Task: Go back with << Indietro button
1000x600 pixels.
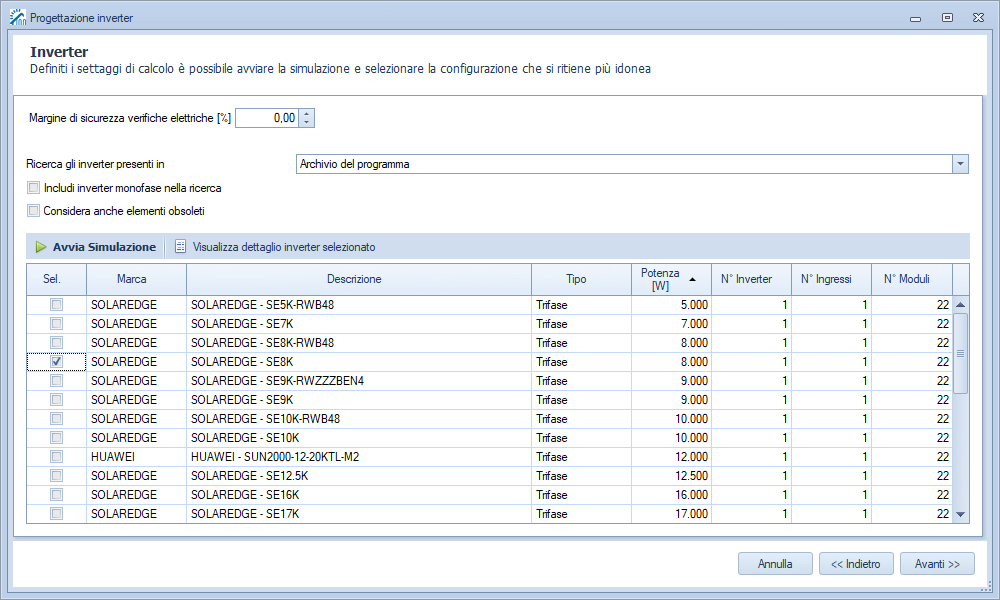Action: point(856,564)
